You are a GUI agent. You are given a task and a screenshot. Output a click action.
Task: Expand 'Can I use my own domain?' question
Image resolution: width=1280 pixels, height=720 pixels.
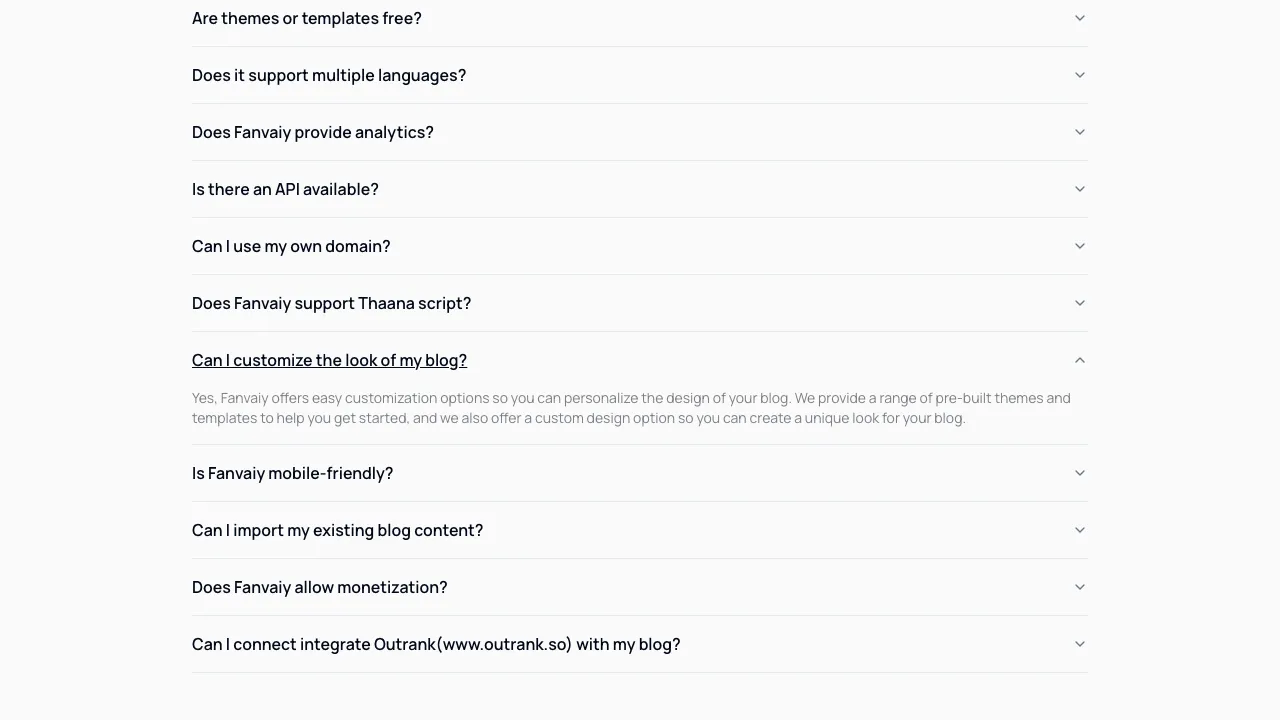(x=291, y=246)
